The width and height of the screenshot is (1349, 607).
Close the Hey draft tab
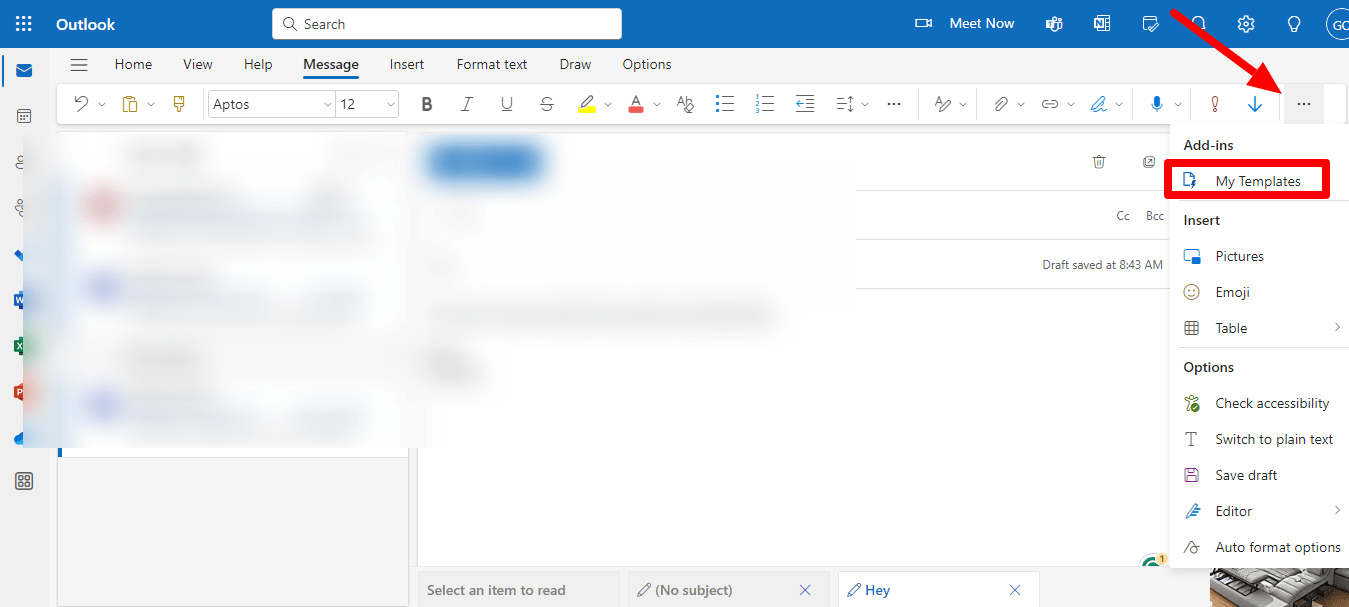[x=1015, y=590]
